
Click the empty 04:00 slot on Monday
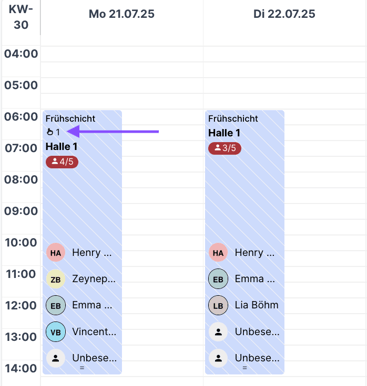[122, 54]
